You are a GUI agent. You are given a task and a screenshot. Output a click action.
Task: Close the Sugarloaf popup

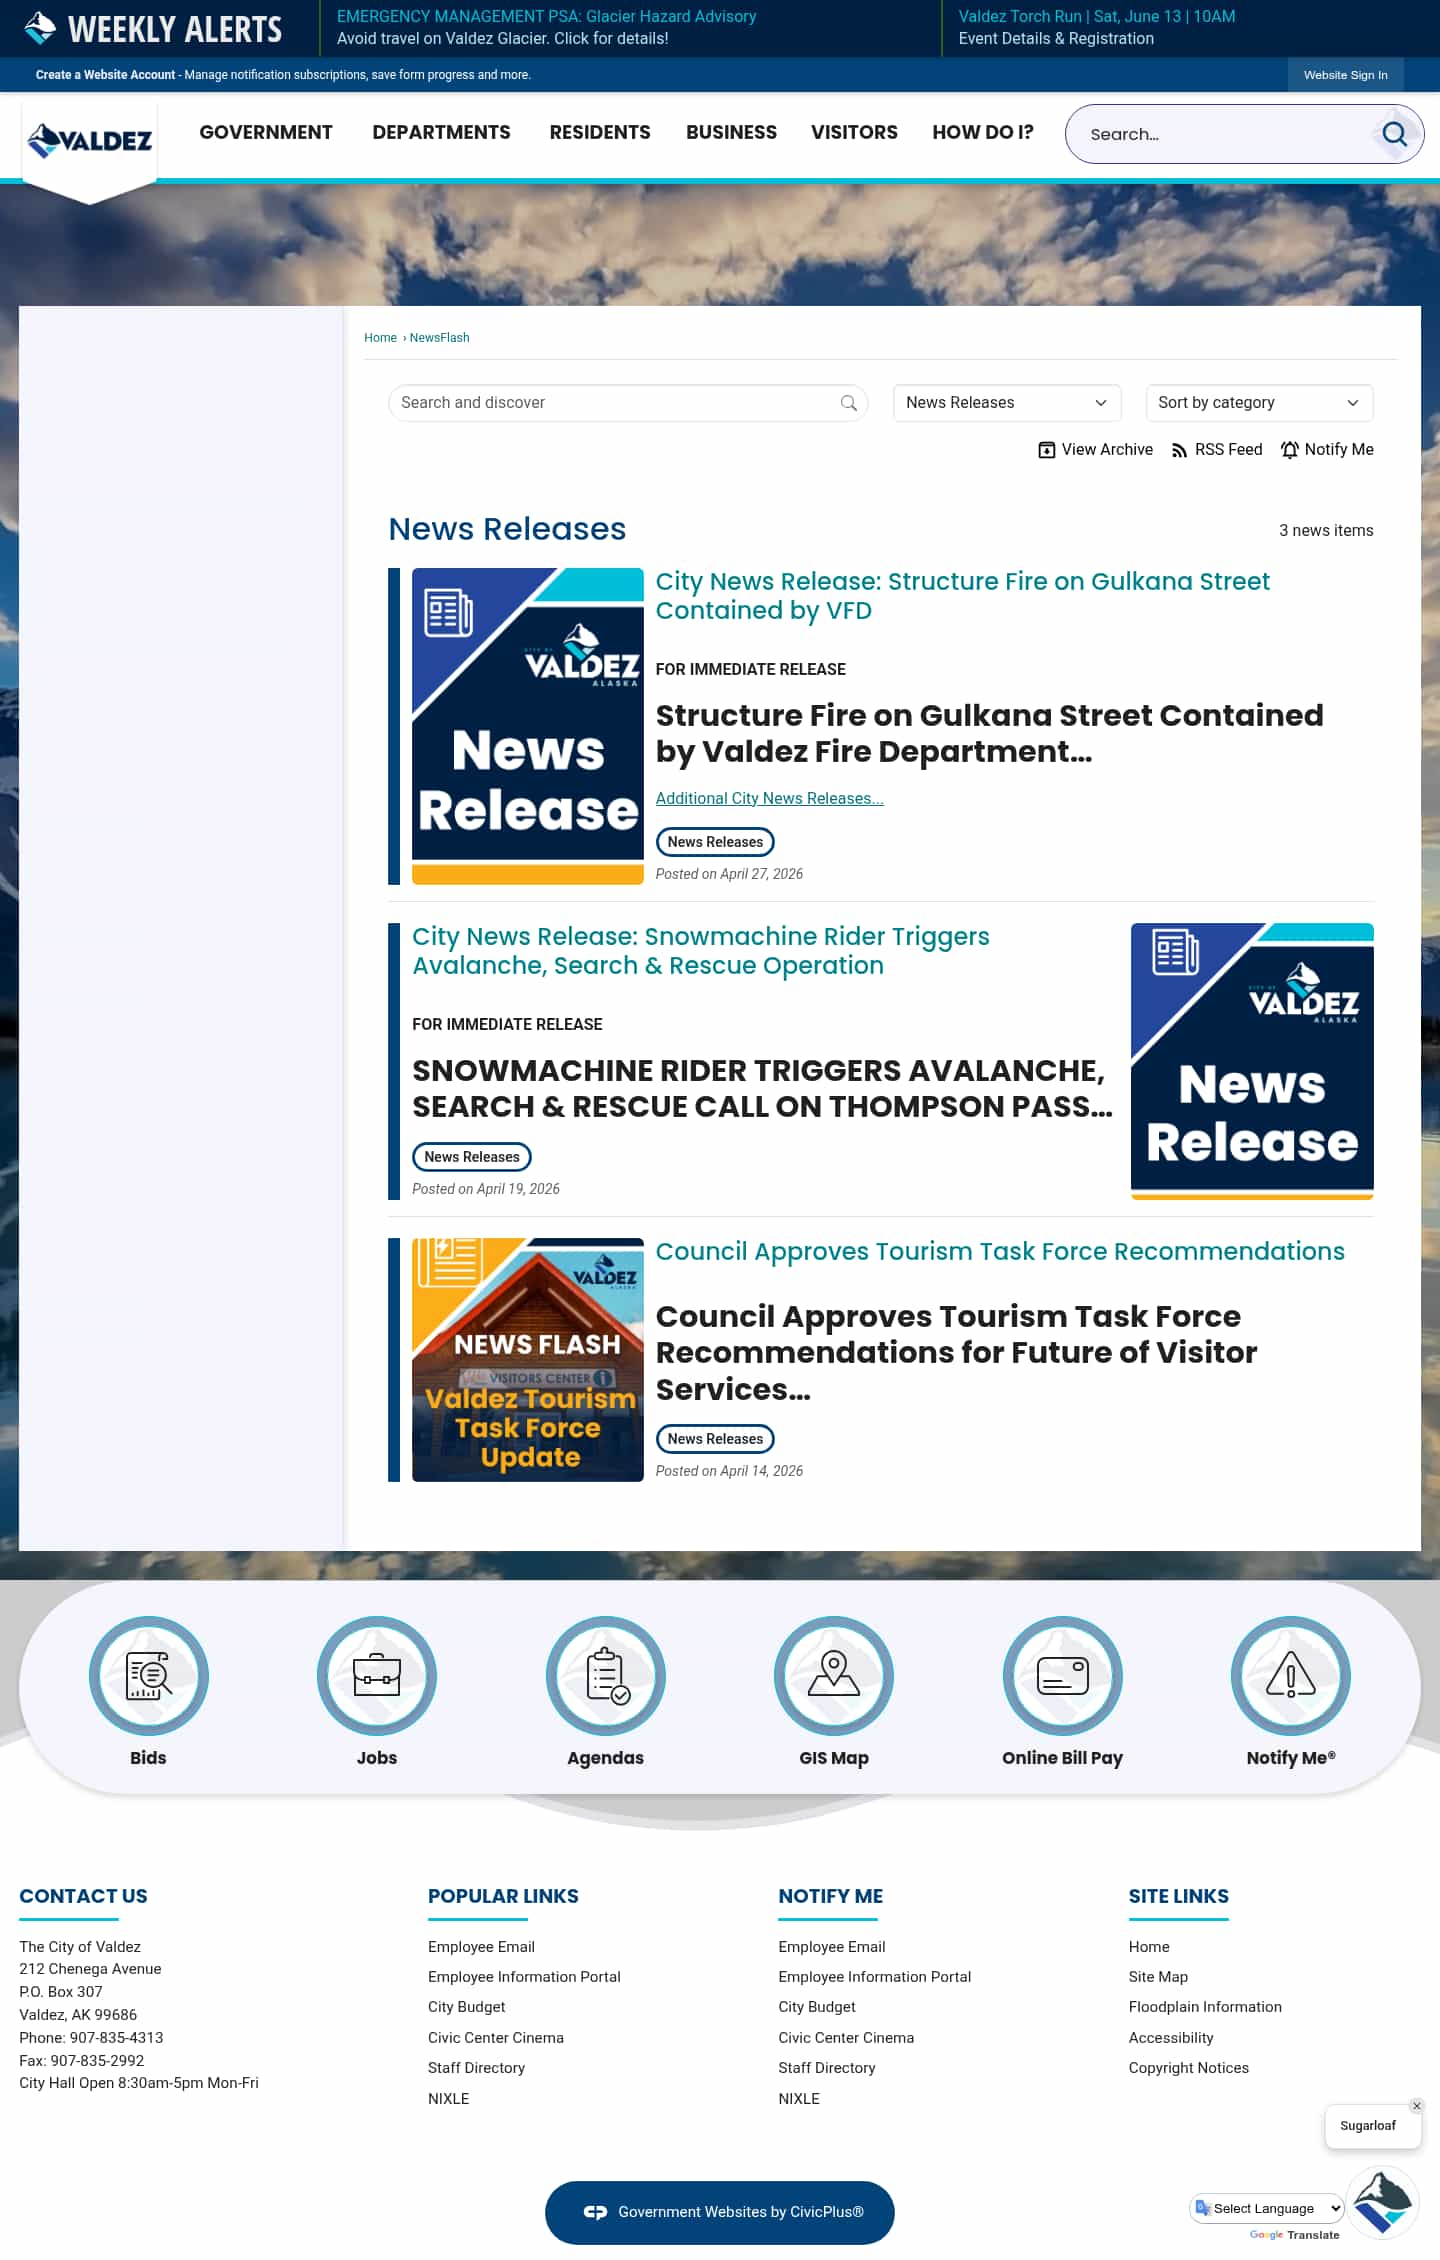tap(1416, 2106)
